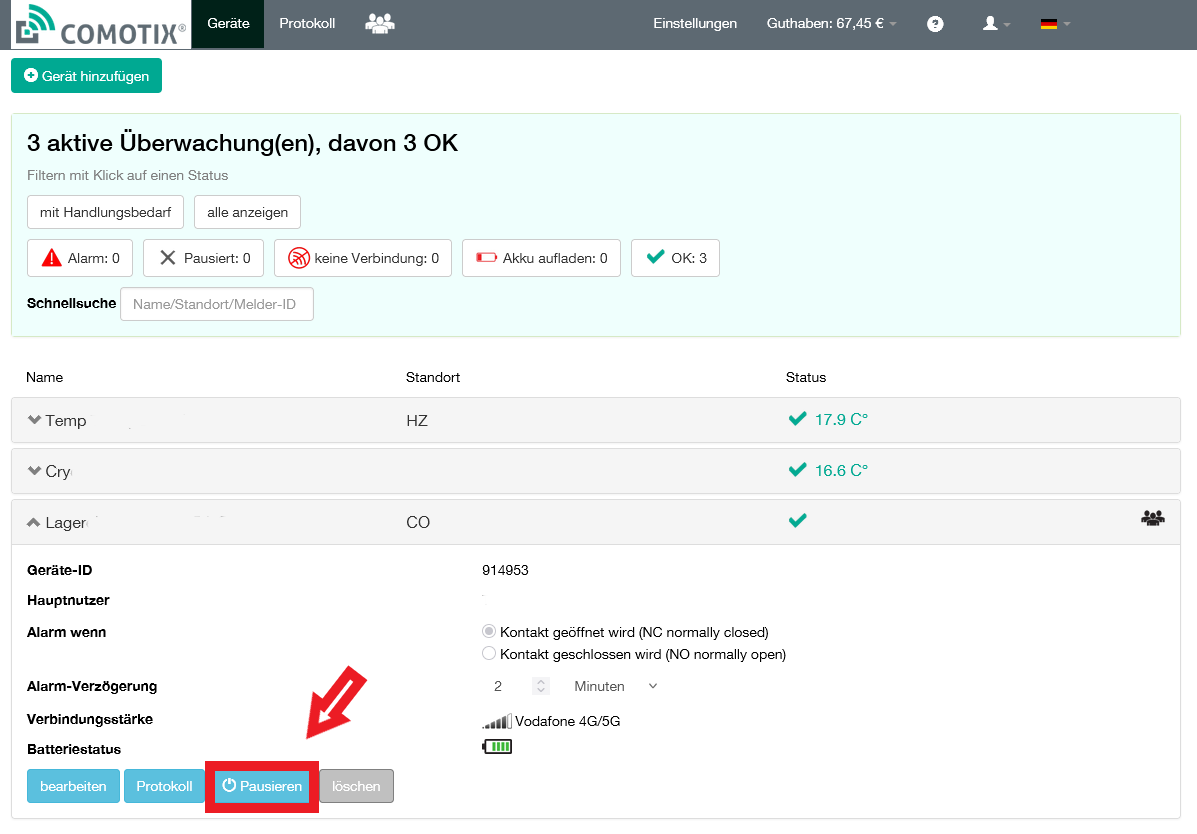Viewport: 1197px width, 834px height.
Task: Filter by OK status
Action: click(x=675, y=258)
